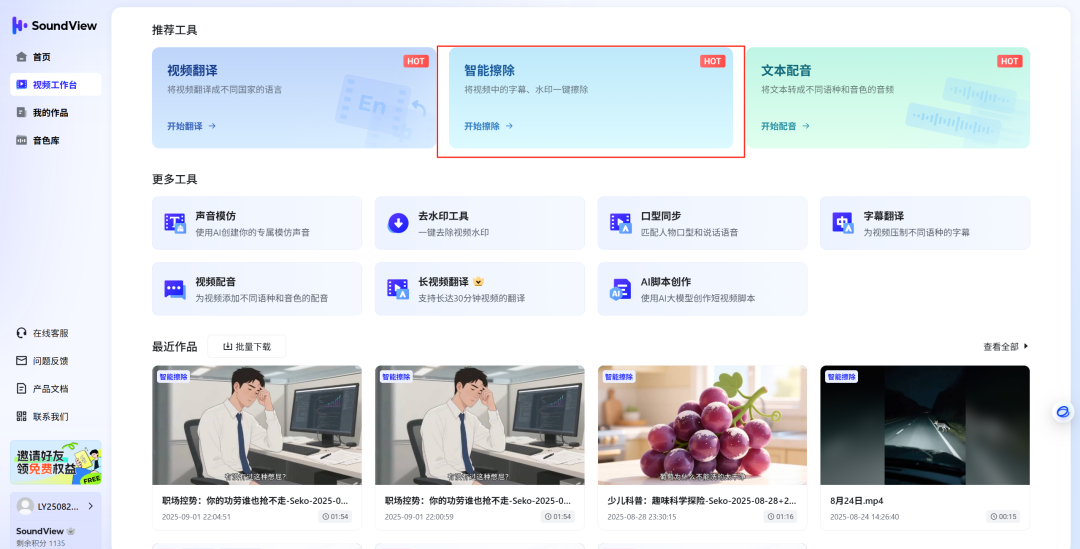Click 开始擦除 link
The height and width of the screenshot is (549, 1080).
pos(488,126)
